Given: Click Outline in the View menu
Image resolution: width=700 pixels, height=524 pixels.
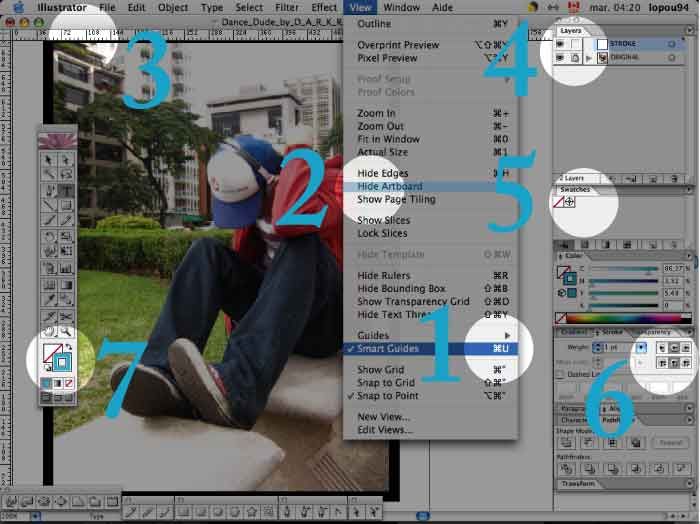Looking at the screenshot, I should 430,24.
